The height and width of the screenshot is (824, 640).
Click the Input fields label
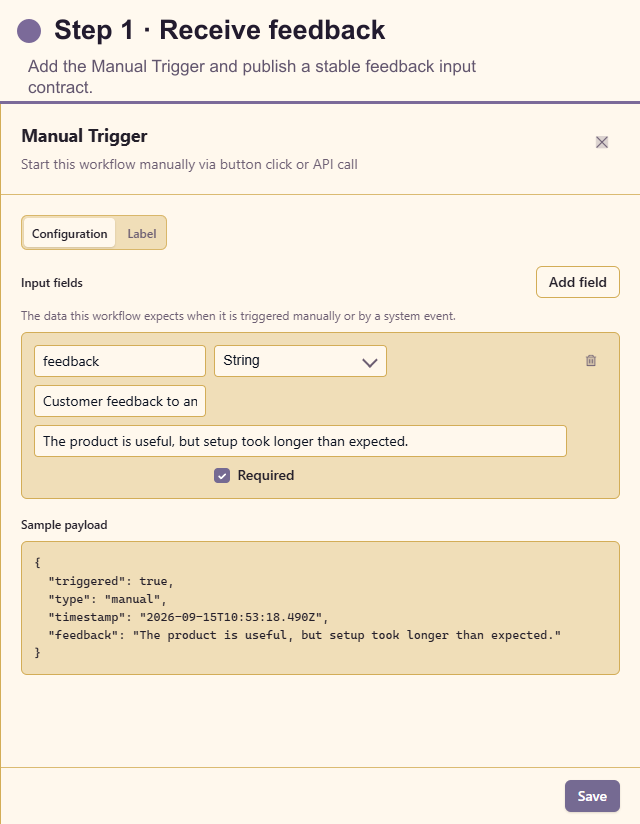point(52,283)
